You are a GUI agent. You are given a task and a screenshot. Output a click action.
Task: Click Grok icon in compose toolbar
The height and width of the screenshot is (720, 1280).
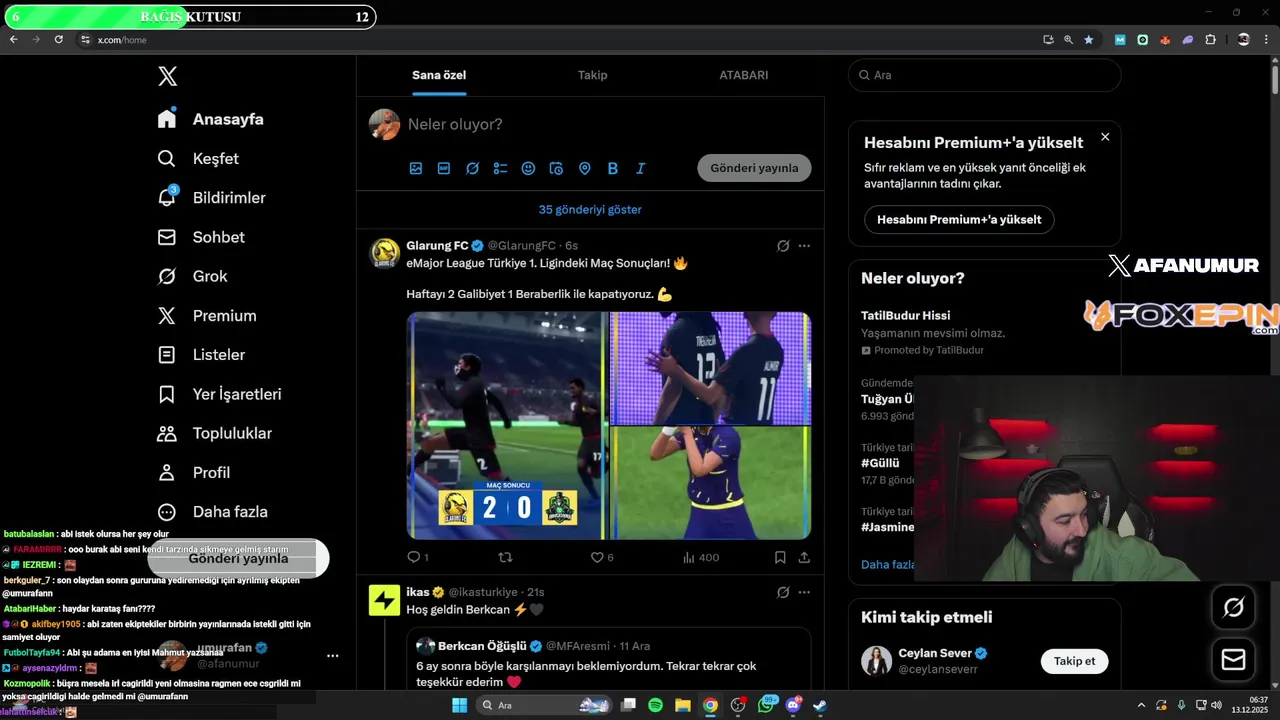point(472,168)
